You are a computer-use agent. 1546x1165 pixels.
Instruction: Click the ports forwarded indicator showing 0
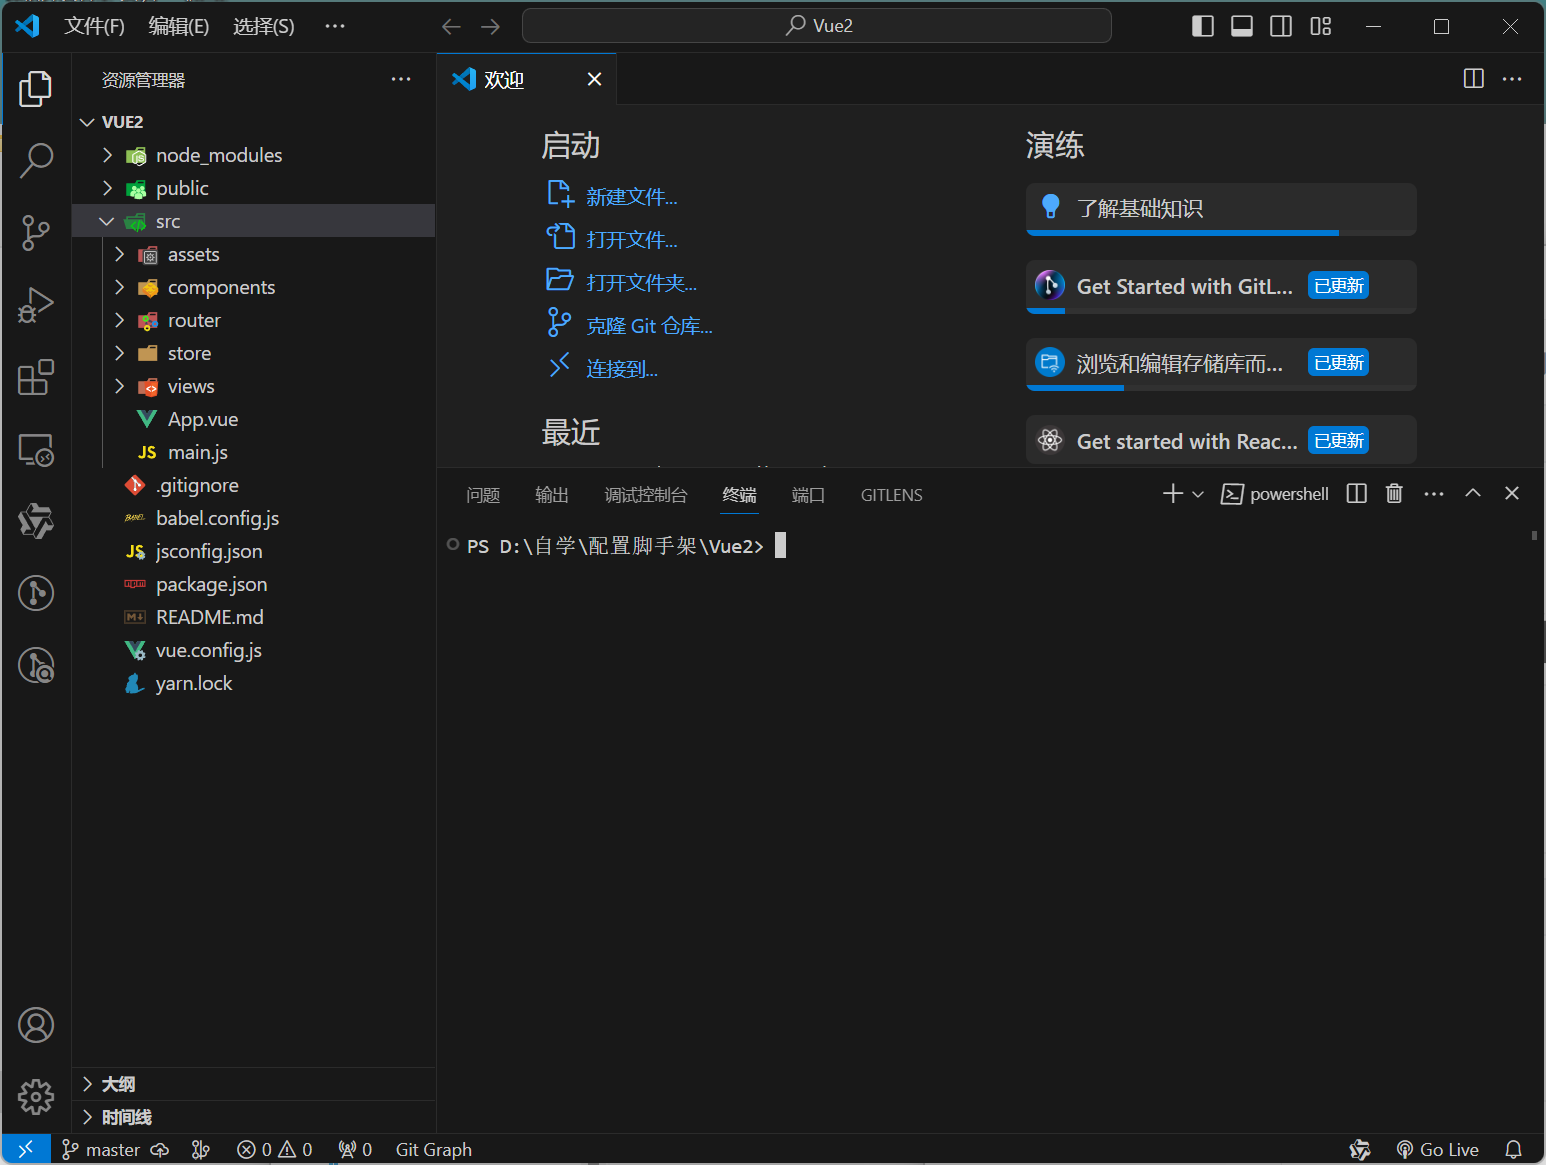click(x=355, y=1149)
